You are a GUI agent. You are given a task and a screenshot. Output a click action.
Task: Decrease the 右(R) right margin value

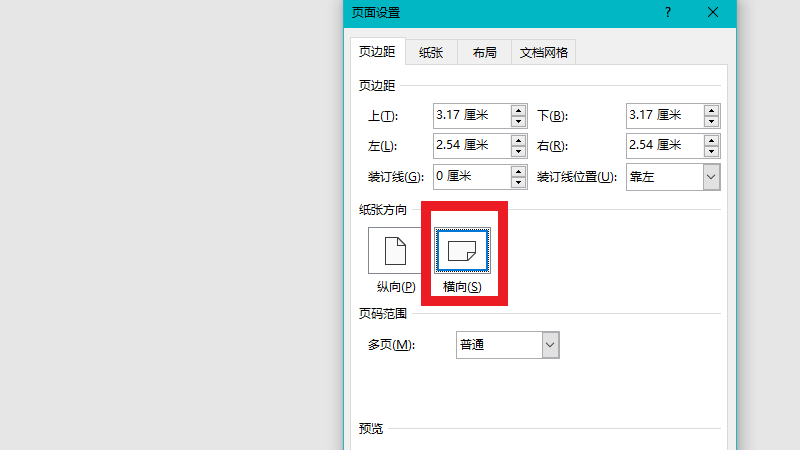tap(711, 152)
